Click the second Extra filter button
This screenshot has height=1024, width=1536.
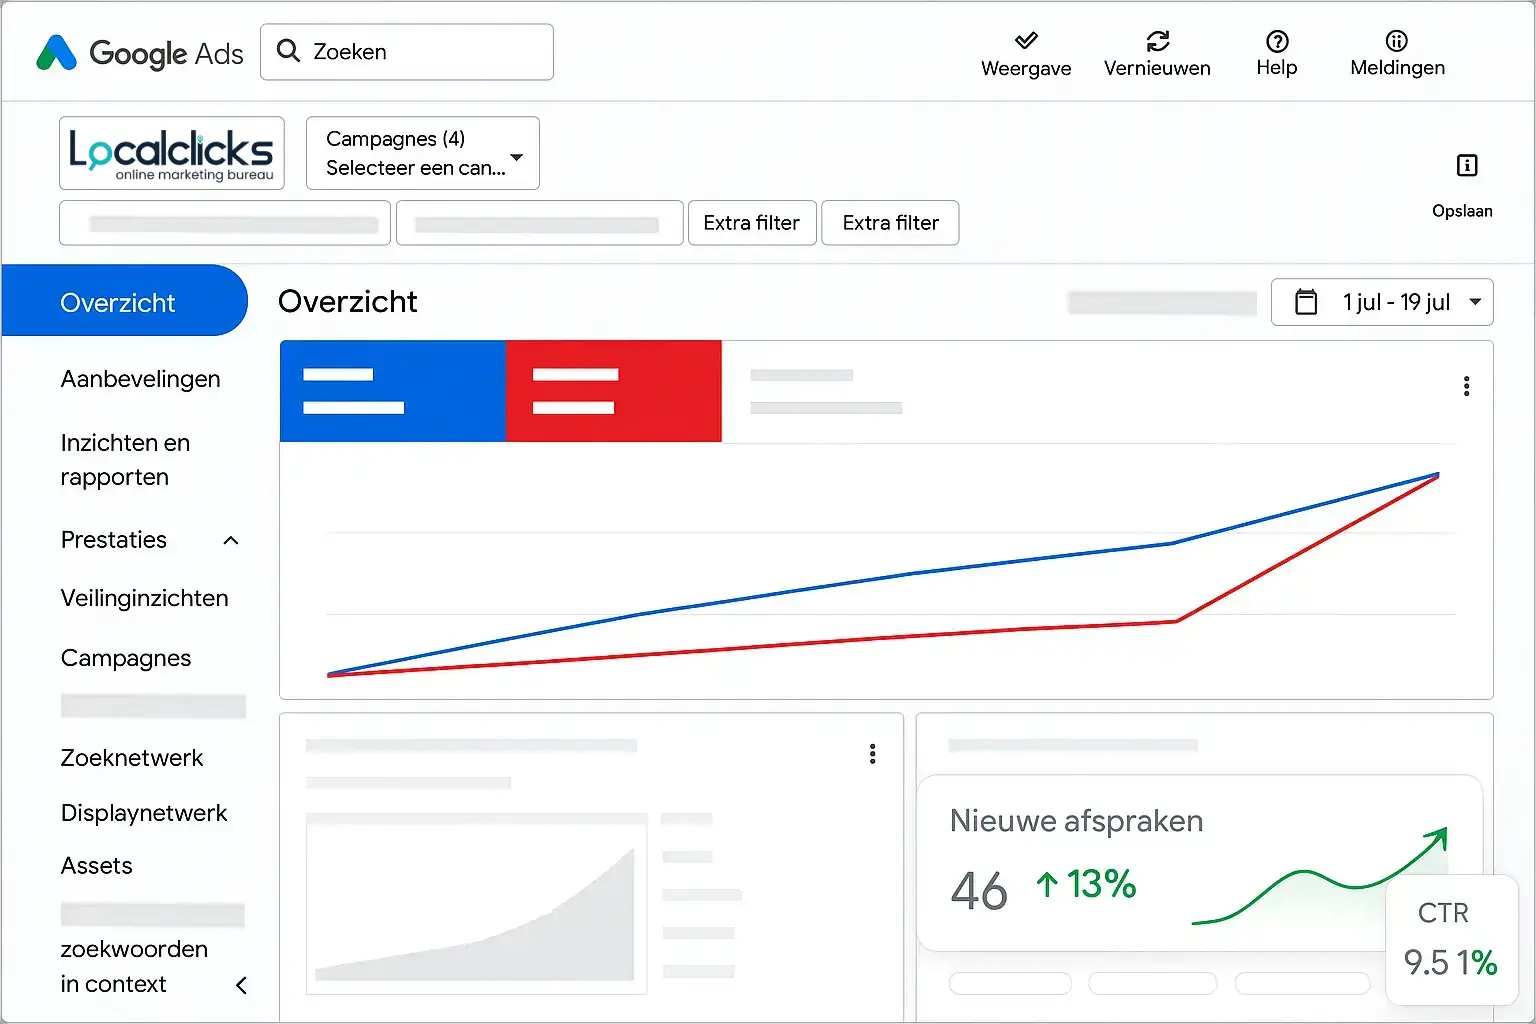[x=890, y=223]
